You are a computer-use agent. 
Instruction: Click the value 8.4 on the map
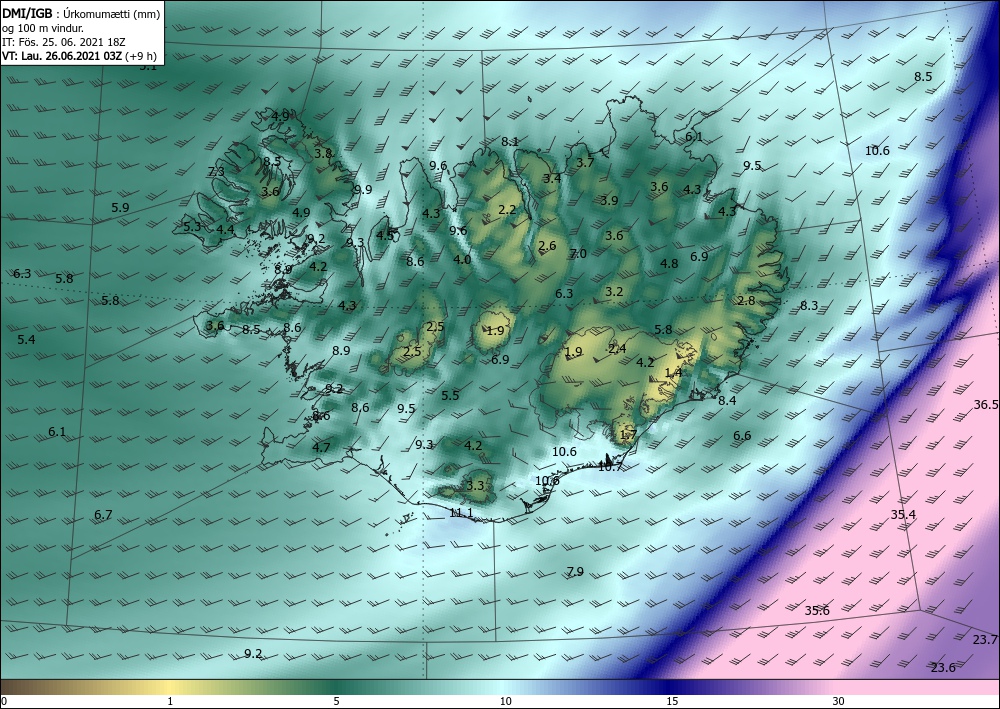coord(727,400)
